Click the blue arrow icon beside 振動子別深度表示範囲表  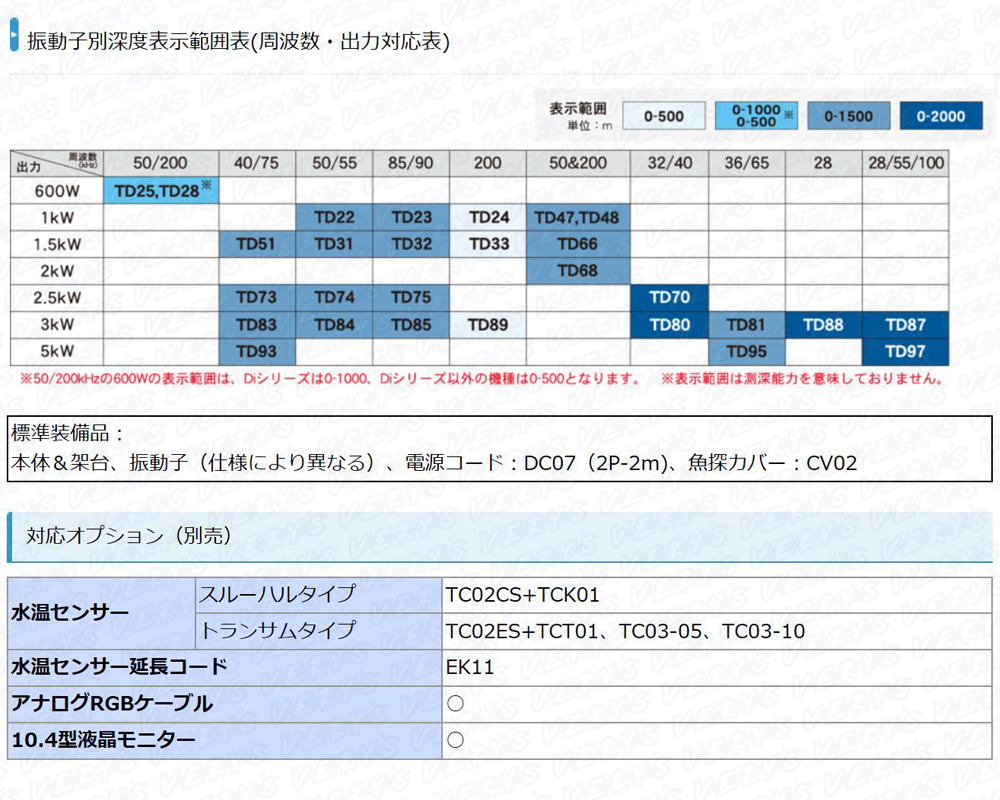(14, 35)
